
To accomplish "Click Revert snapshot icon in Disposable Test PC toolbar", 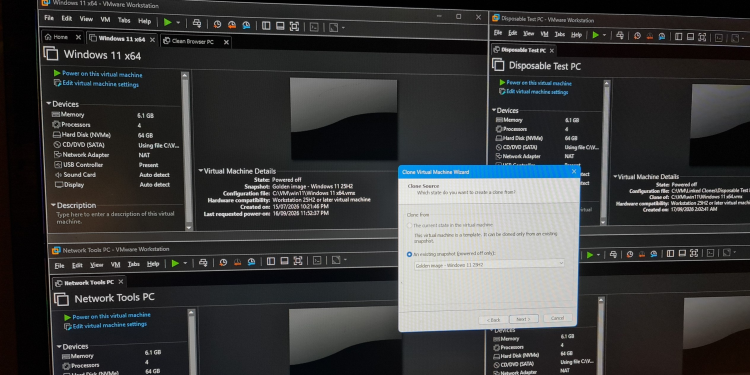I will [650, 36].
